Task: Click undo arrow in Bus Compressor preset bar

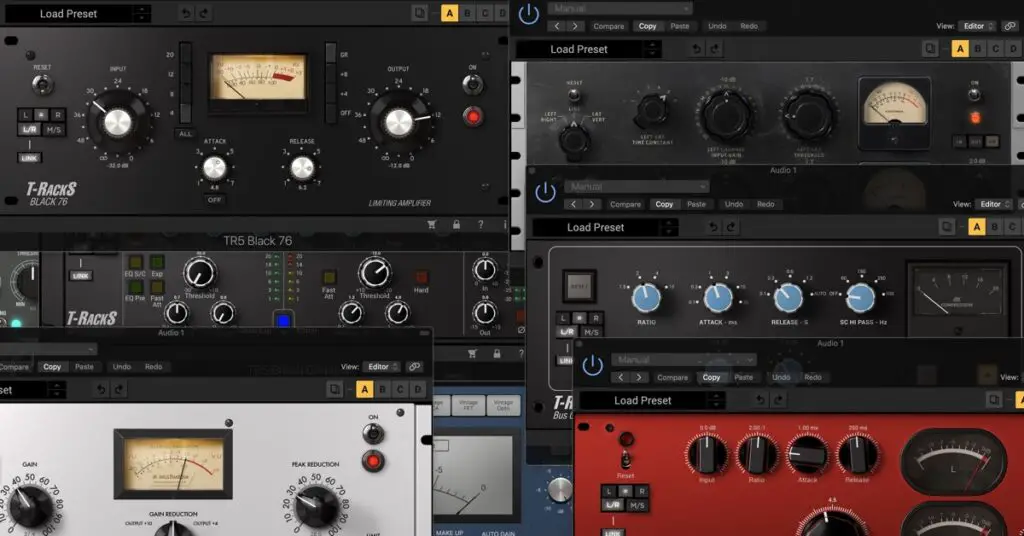Action: 713,227
